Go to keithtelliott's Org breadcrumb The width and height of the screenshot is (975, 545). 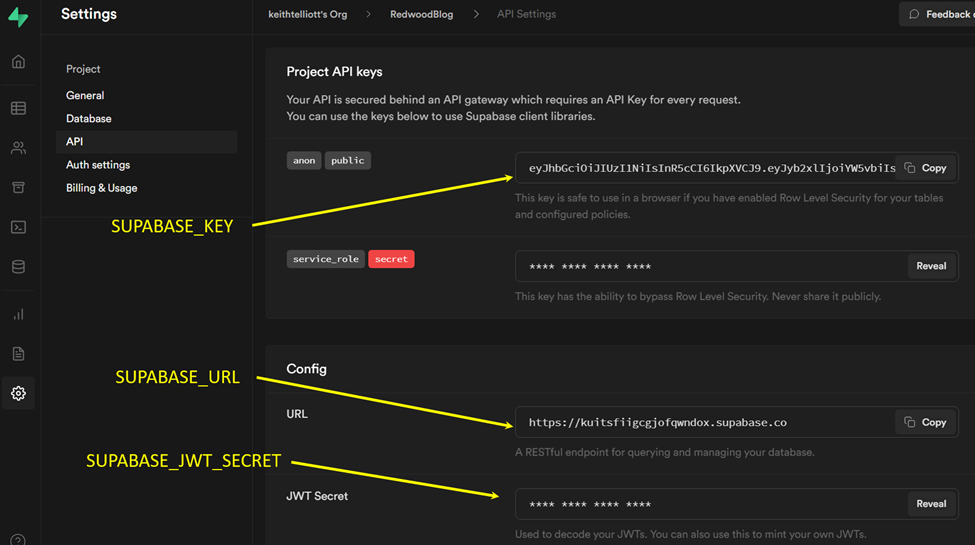tap(308, 14)
